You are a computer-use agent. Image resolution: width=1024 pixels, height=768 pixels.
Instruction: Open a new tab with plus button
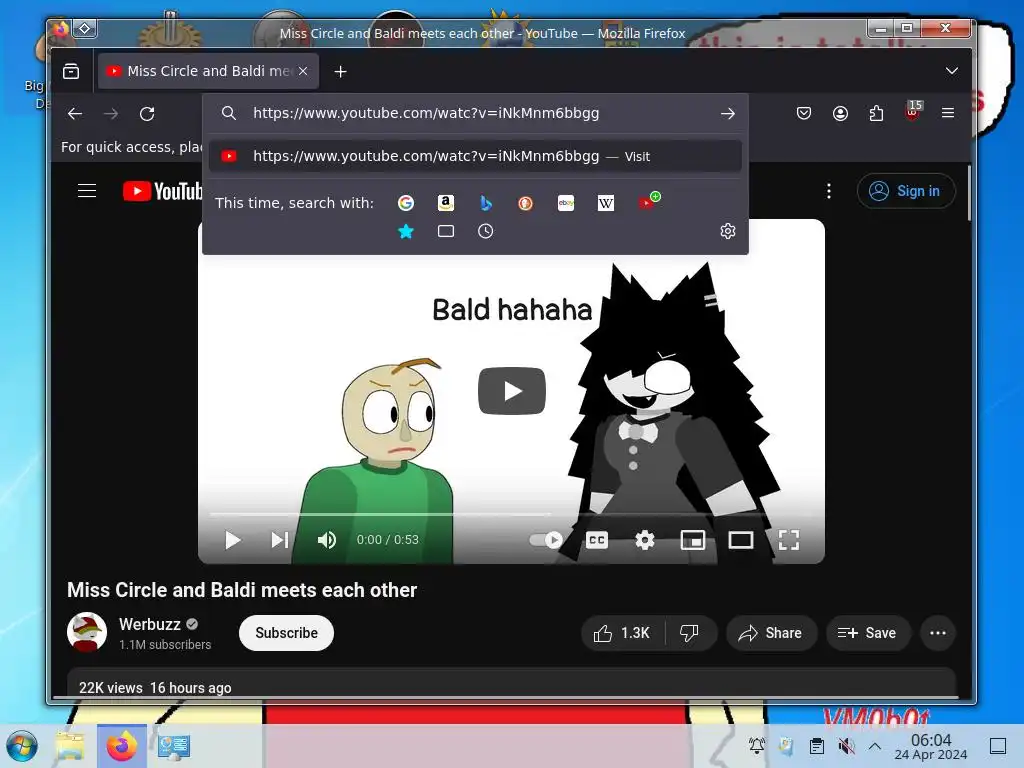tap(340, 71)
